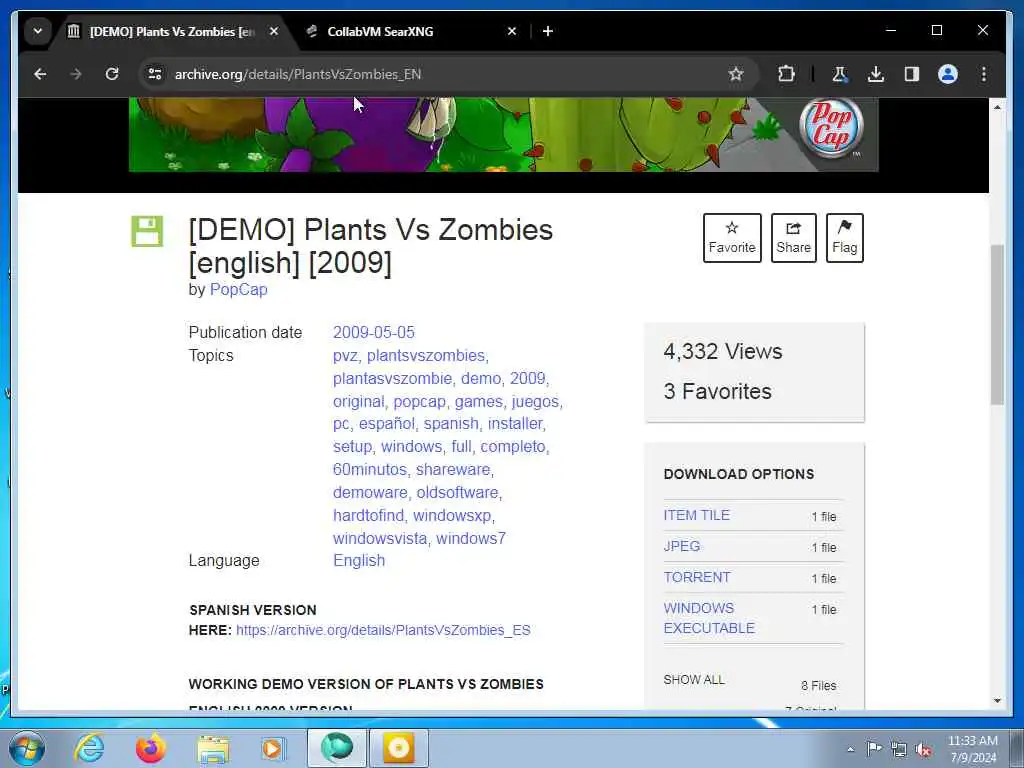Close the CollabVM SearXNG tab

click(x=512, y=31)
